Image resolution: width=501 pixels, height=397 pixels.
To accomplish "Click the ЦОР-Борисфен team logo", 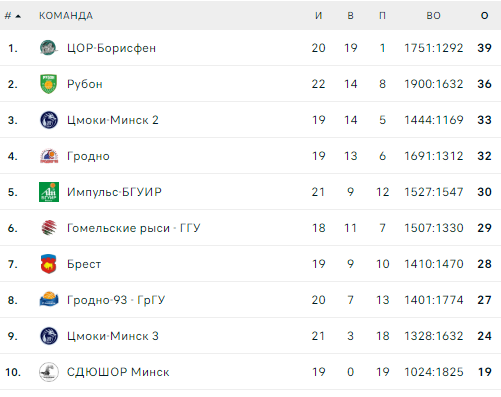I will [49, 48].
